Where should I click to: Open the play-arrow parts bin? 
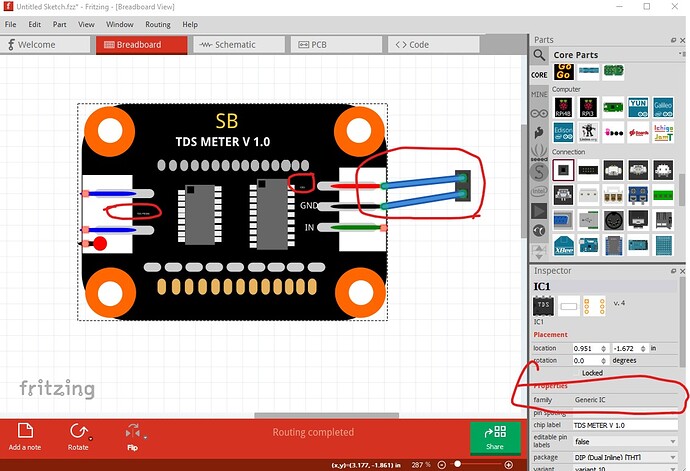539,211
